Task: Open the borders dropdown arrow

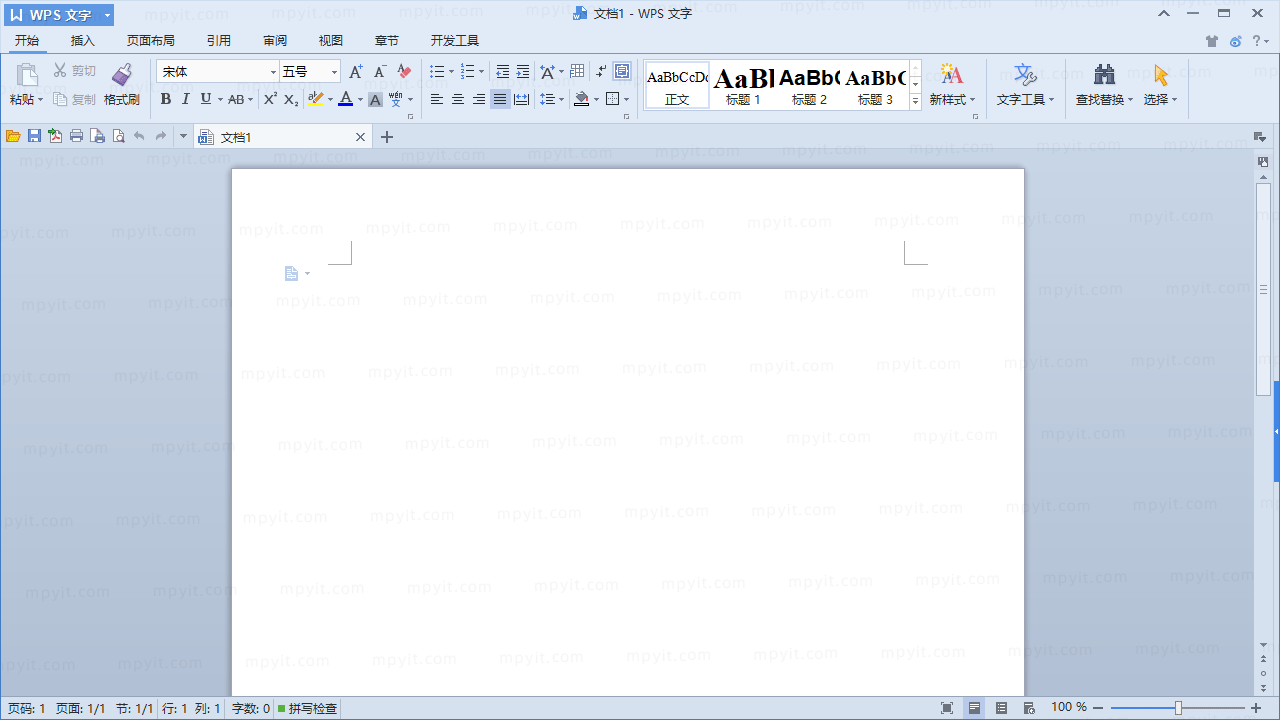Action: pos(627,99)
